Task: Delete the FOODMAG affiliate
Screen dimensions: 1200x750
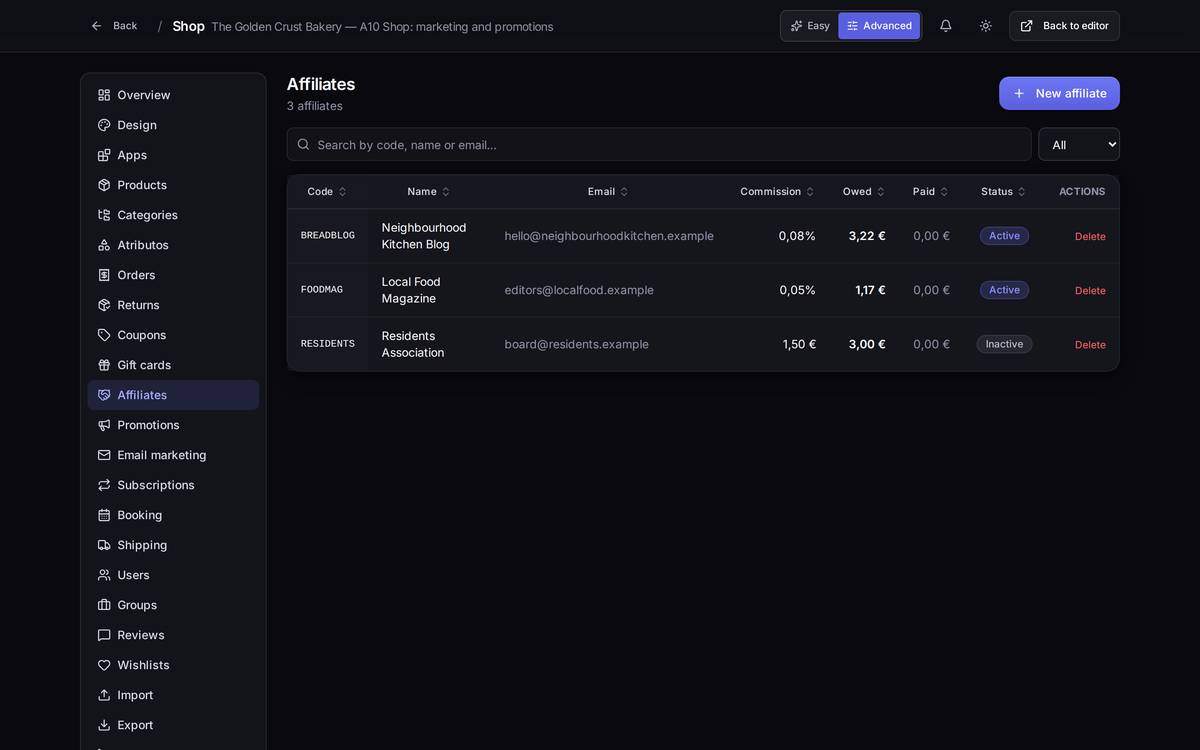Action: [x=1090, y=291]
